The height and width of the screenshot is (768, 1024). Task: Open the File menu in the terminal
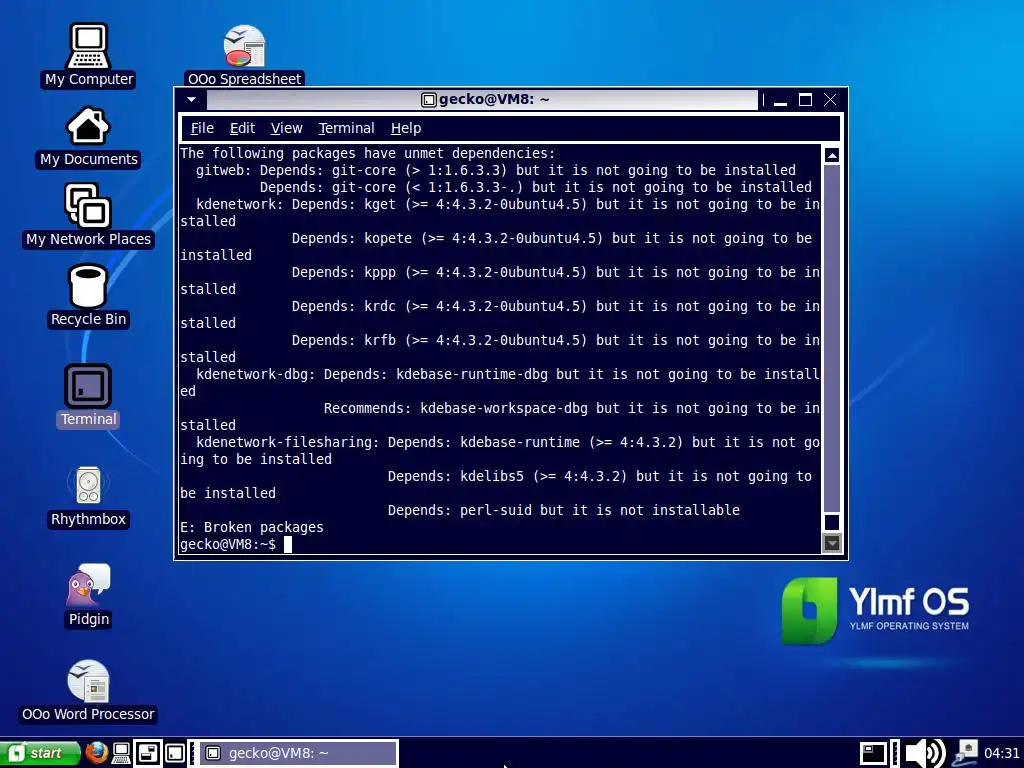(x=202, y=128)
